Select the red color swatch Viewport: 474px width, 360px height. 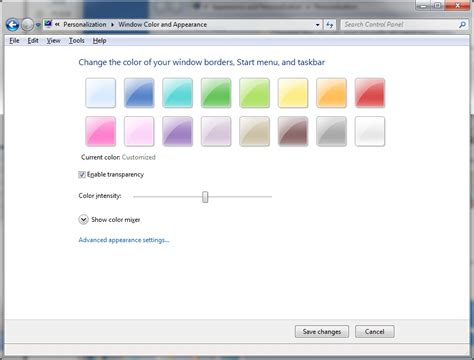pyautogui.click(x=370, y=93)
